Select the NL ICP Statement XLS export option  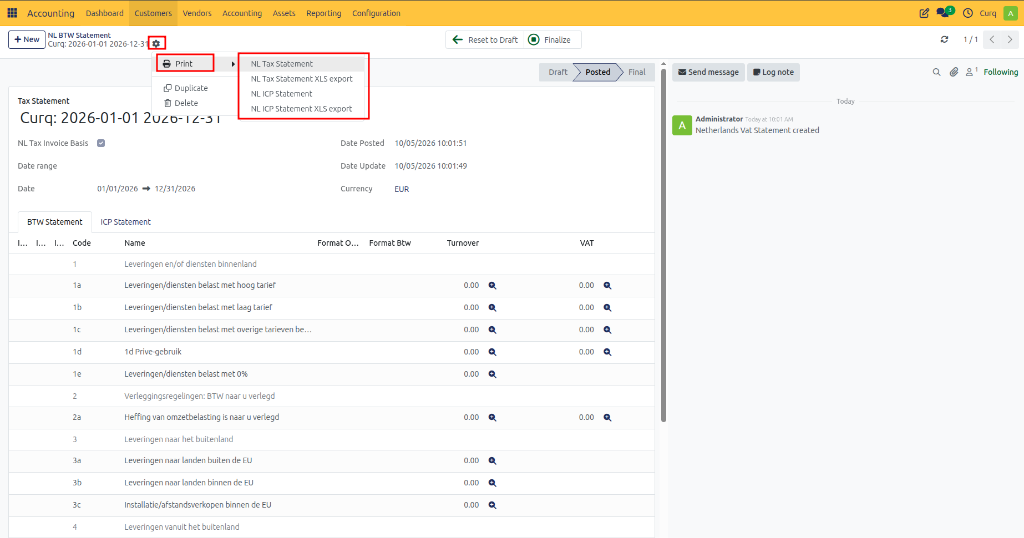click(302, 109)
